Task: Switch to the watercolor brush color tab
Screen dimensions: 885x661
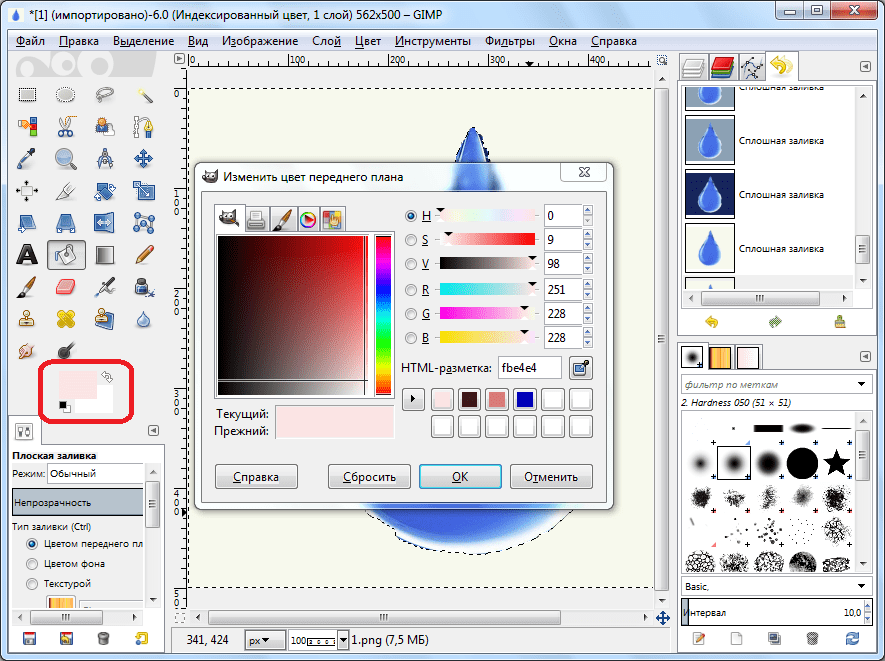Action: 281,218
